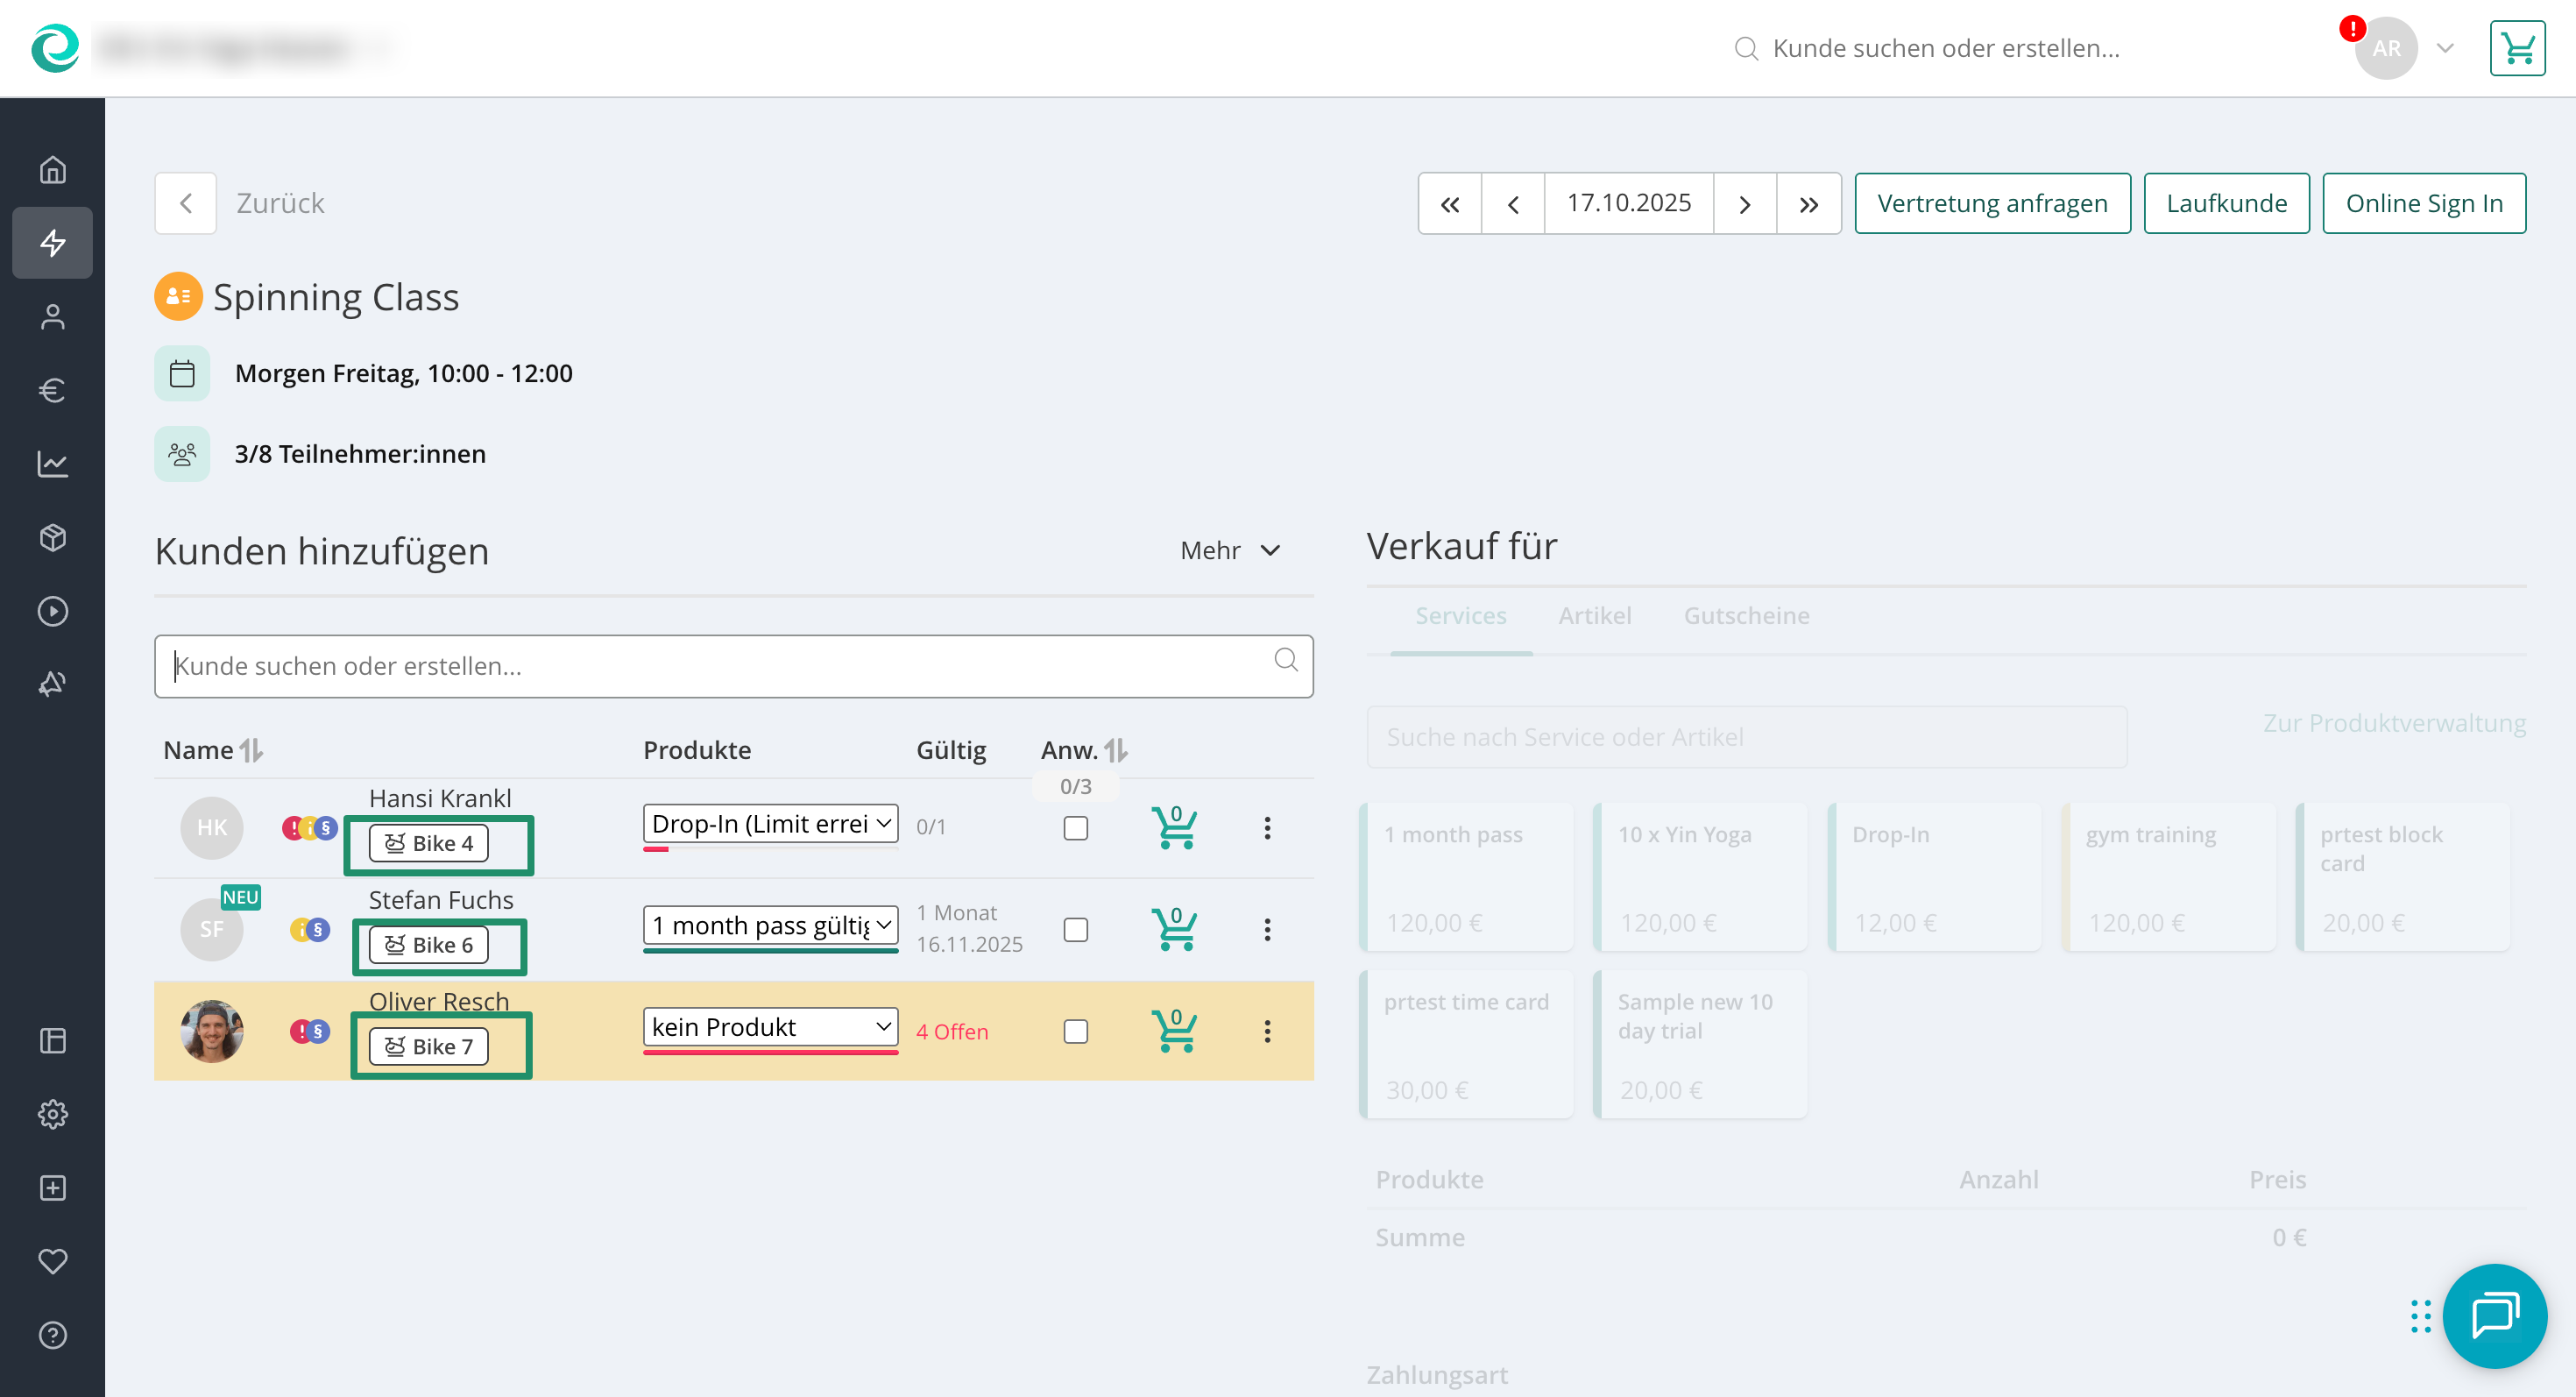Viewport: 2576px width, 1397px height.
Task: Open Oliver Resch's kein Produkt dropdown
Action: click(770, 1027)
